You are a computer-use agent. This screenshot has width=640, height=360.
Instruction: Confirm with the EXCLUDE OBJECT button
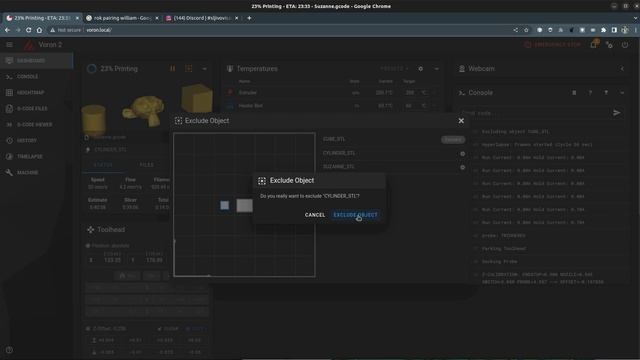click(x=355, y=215)
